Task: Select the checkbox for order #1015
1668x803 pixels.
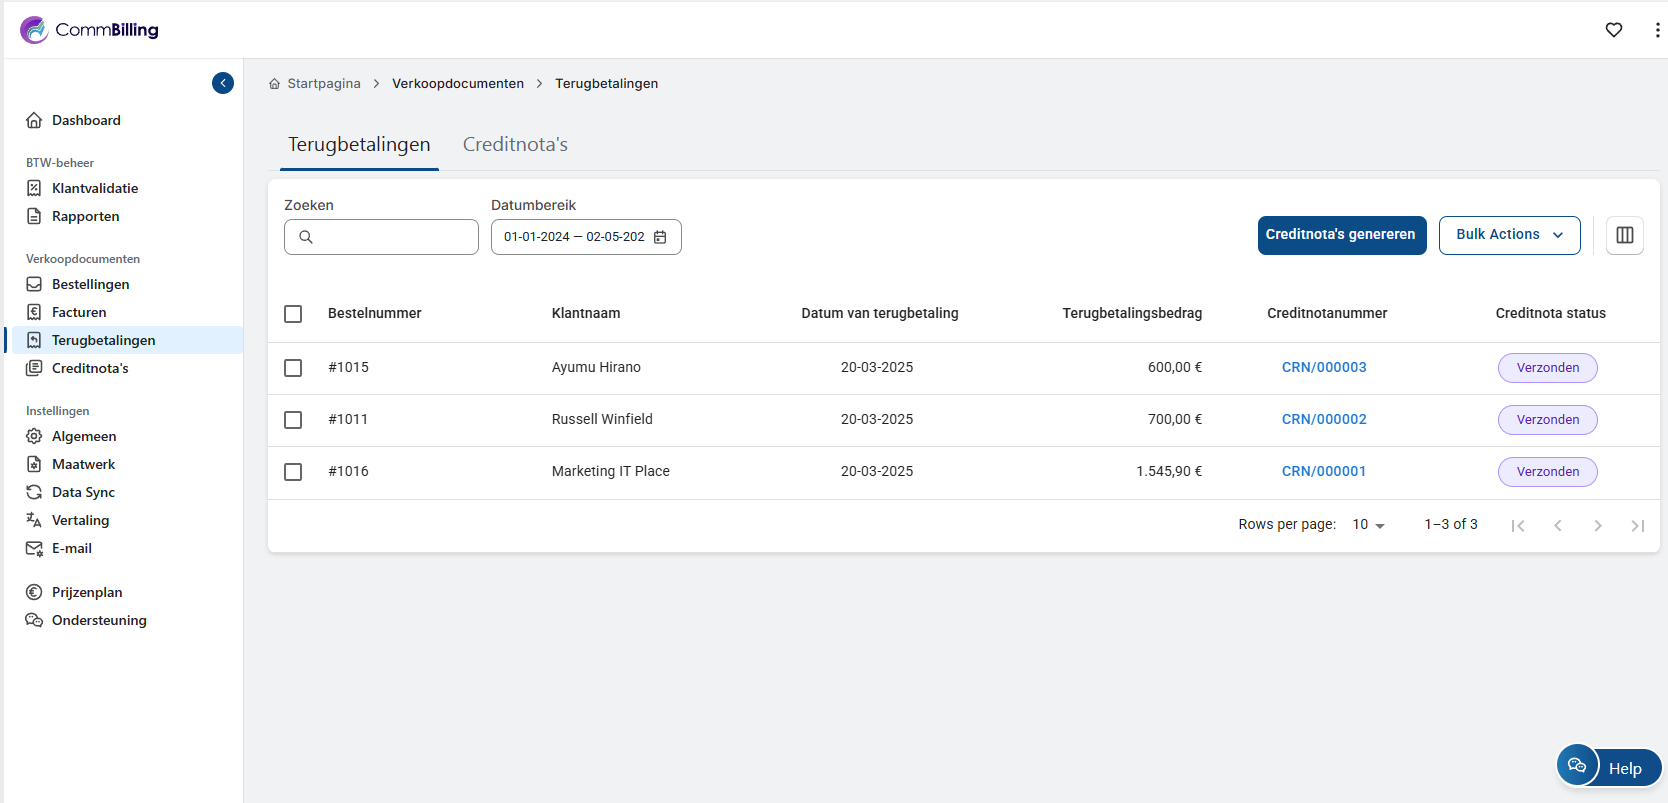Action: 293,368
